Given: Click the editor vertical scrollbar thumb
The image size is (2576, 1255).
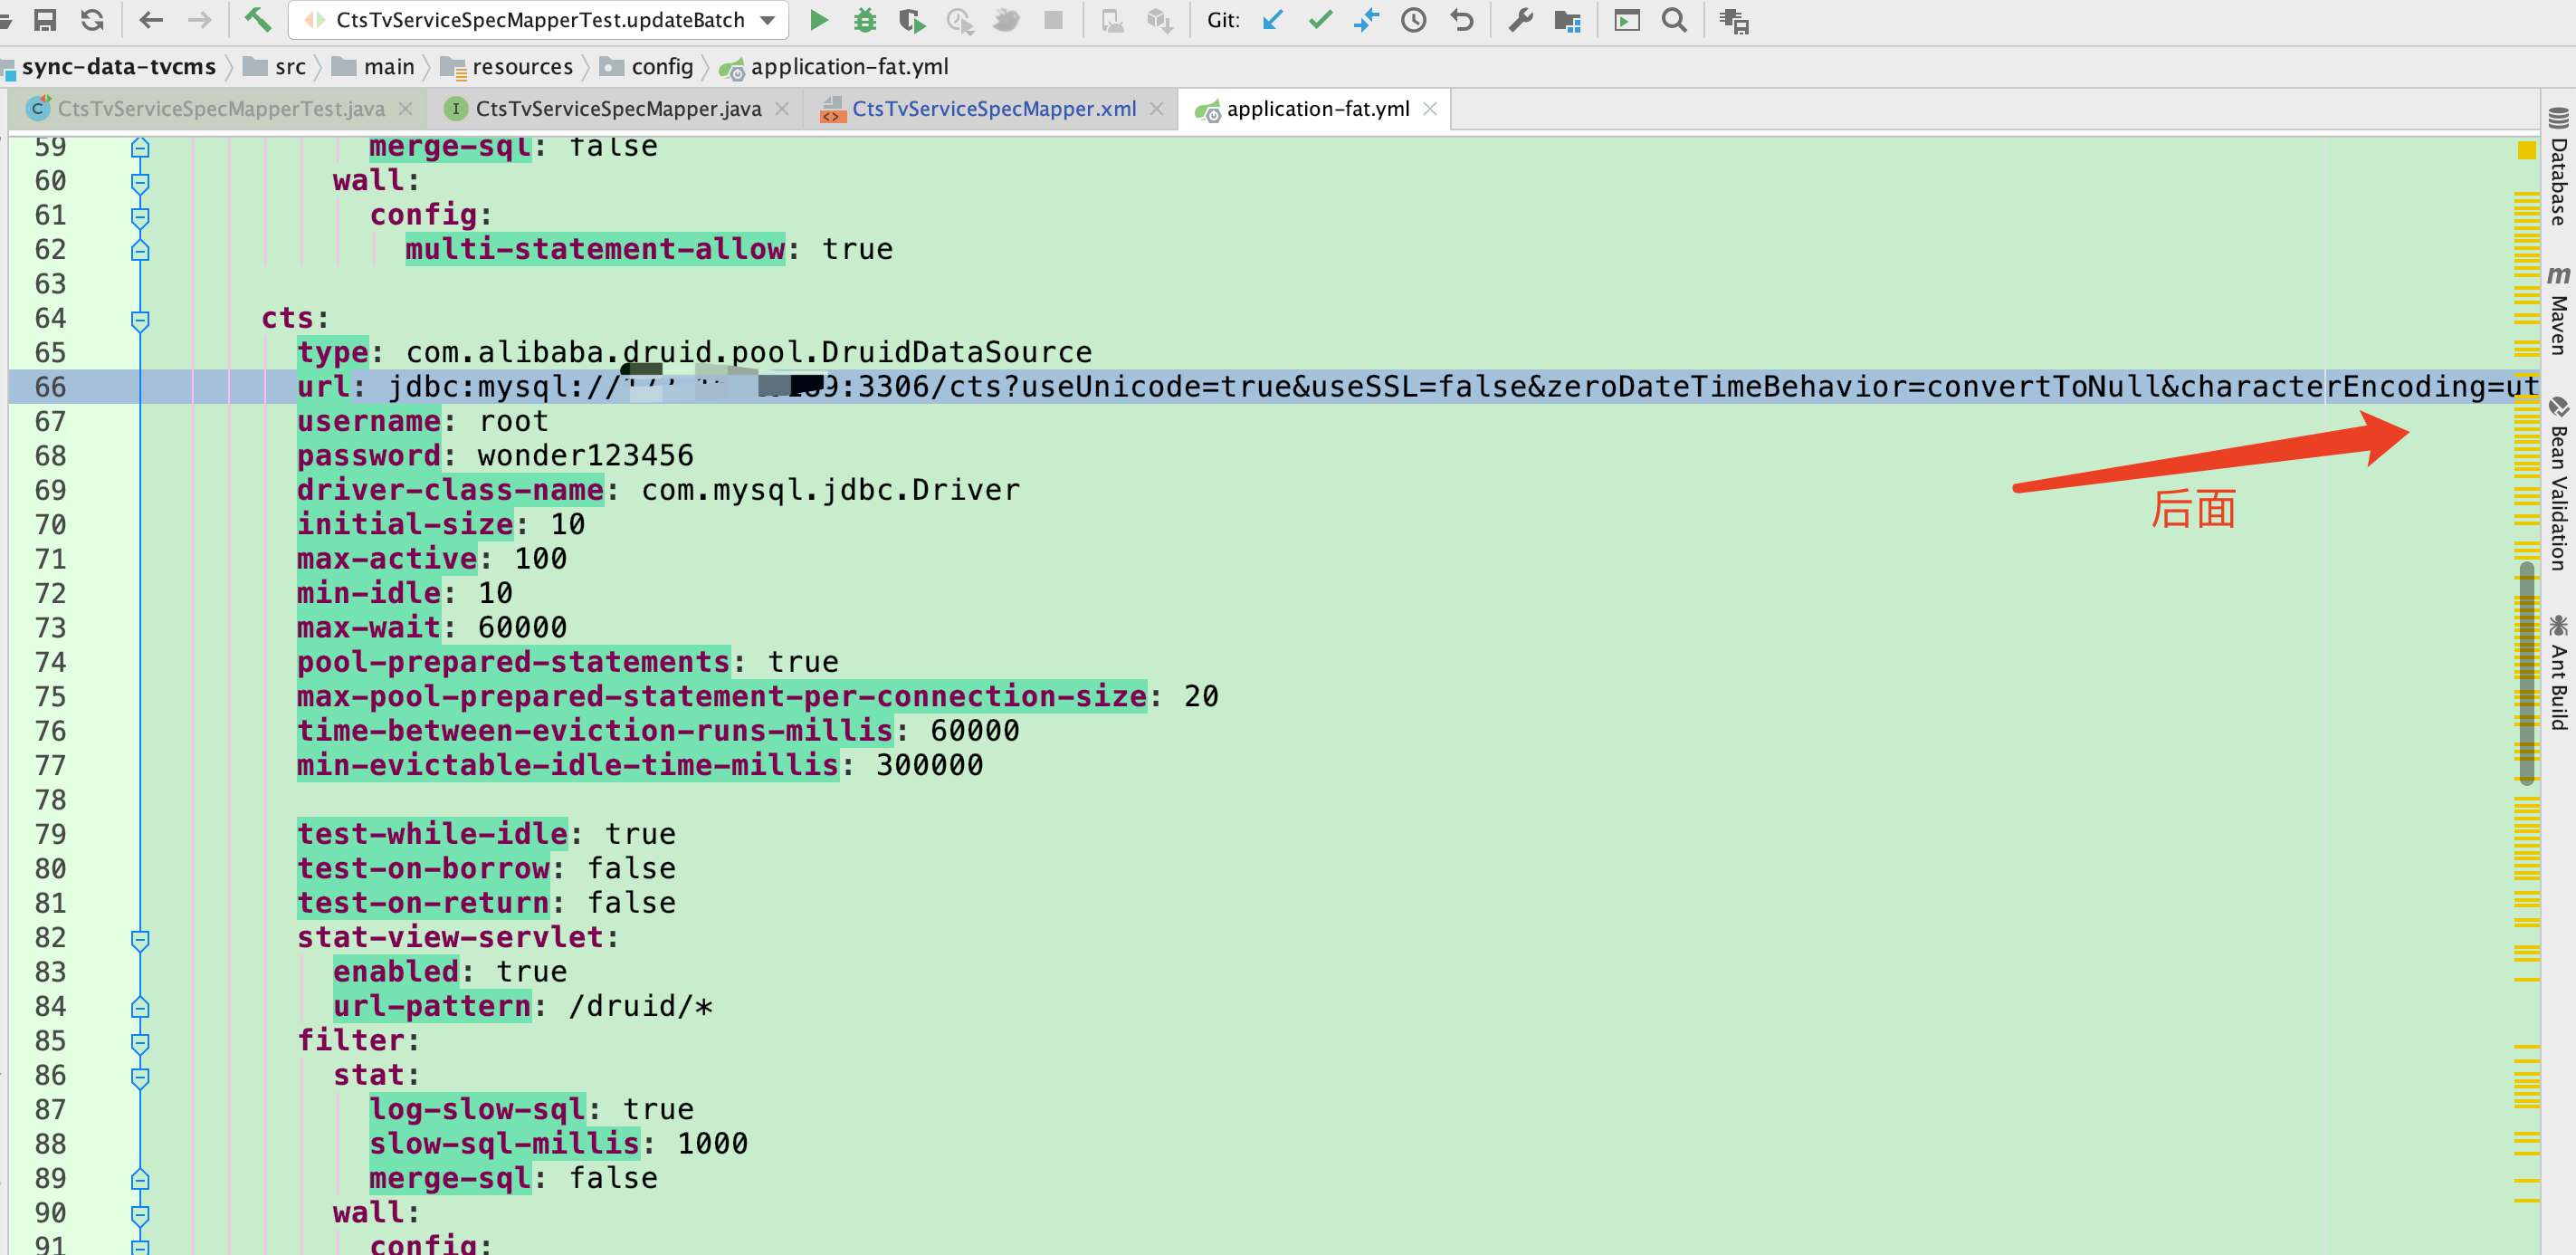Looking at the screenshot, I should 2526,672.
